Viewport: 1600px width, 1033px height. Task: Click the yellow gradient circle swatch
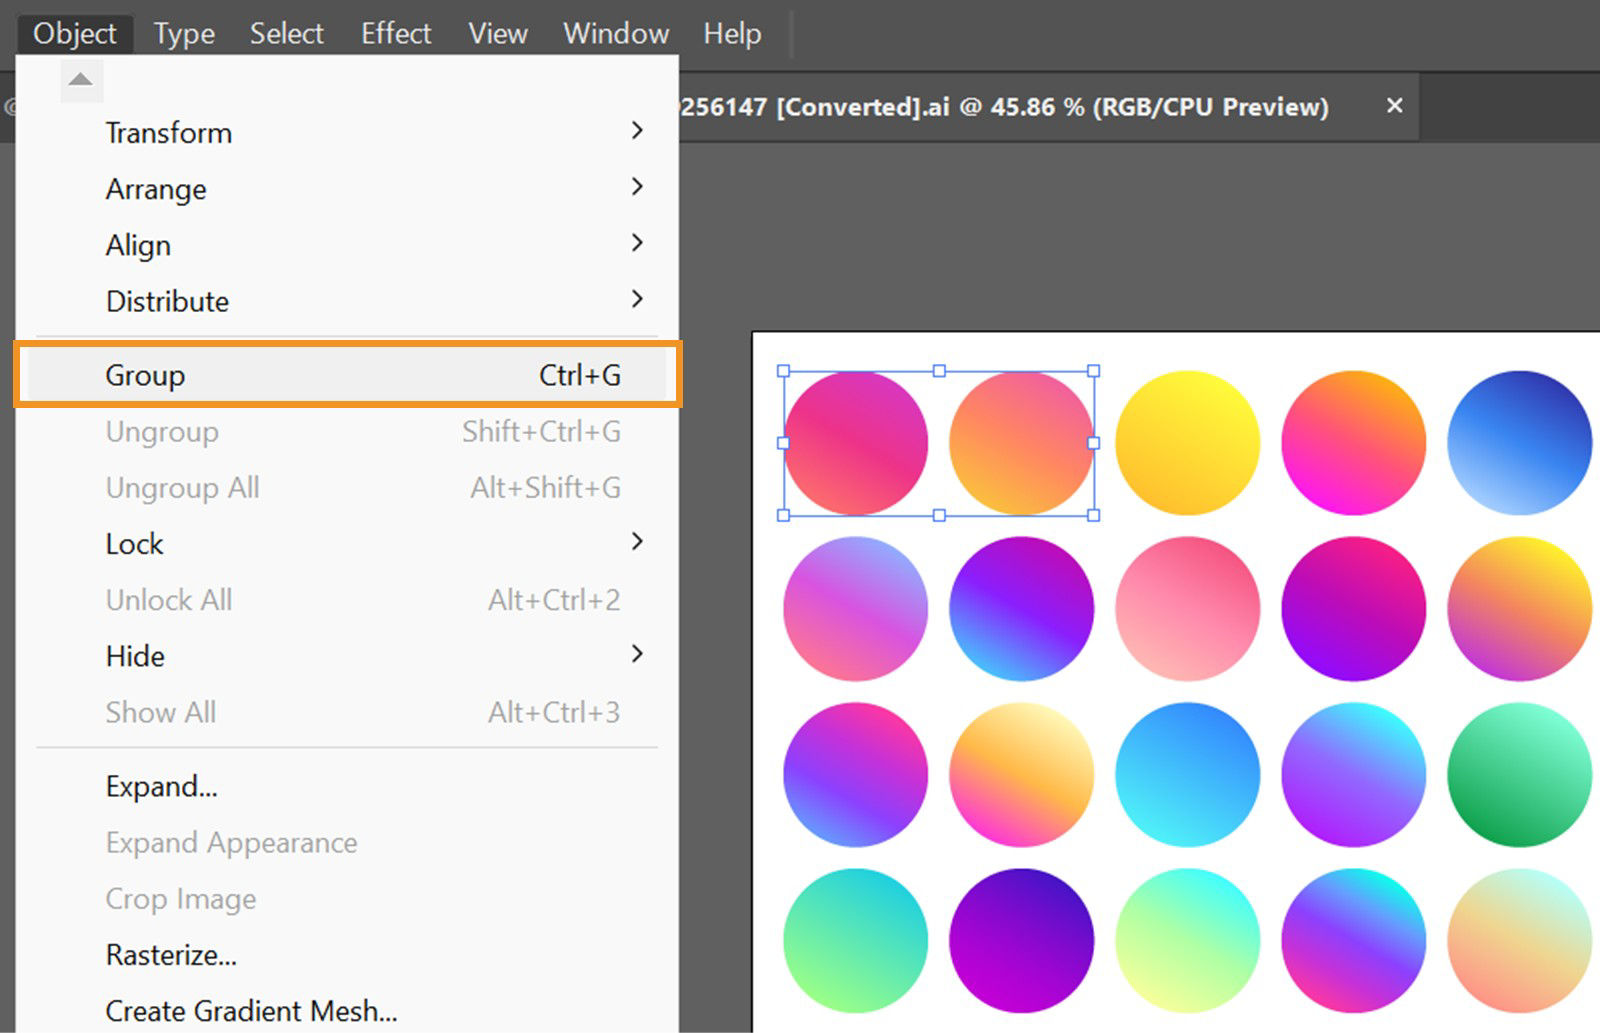tap(1187, 442)
